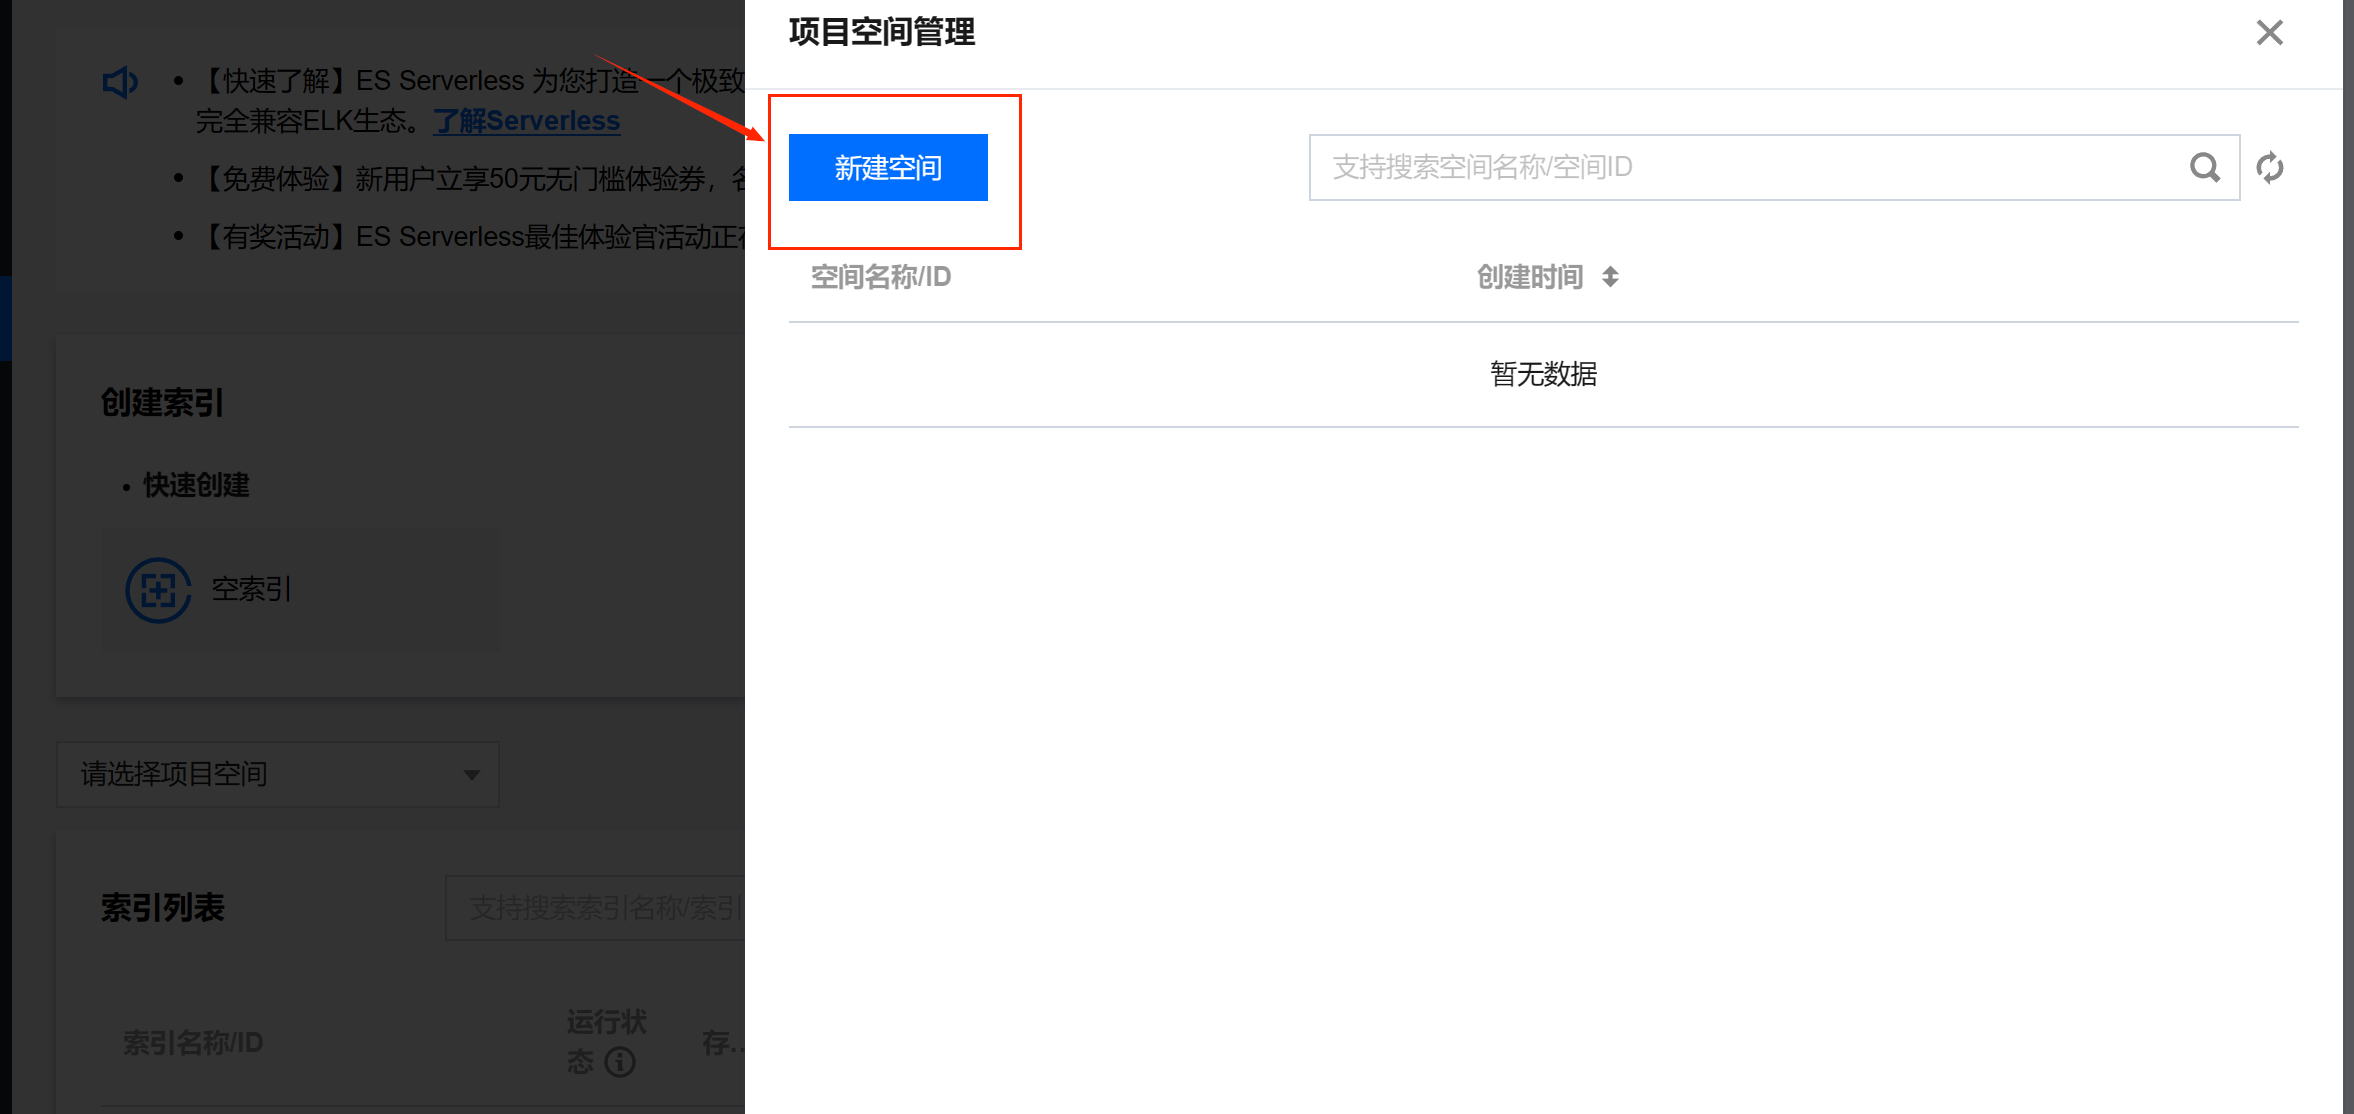This screenshot has height=1114, width=2354.
Task: Click the 索引名称/ID column header
Action: (193, 1043)
